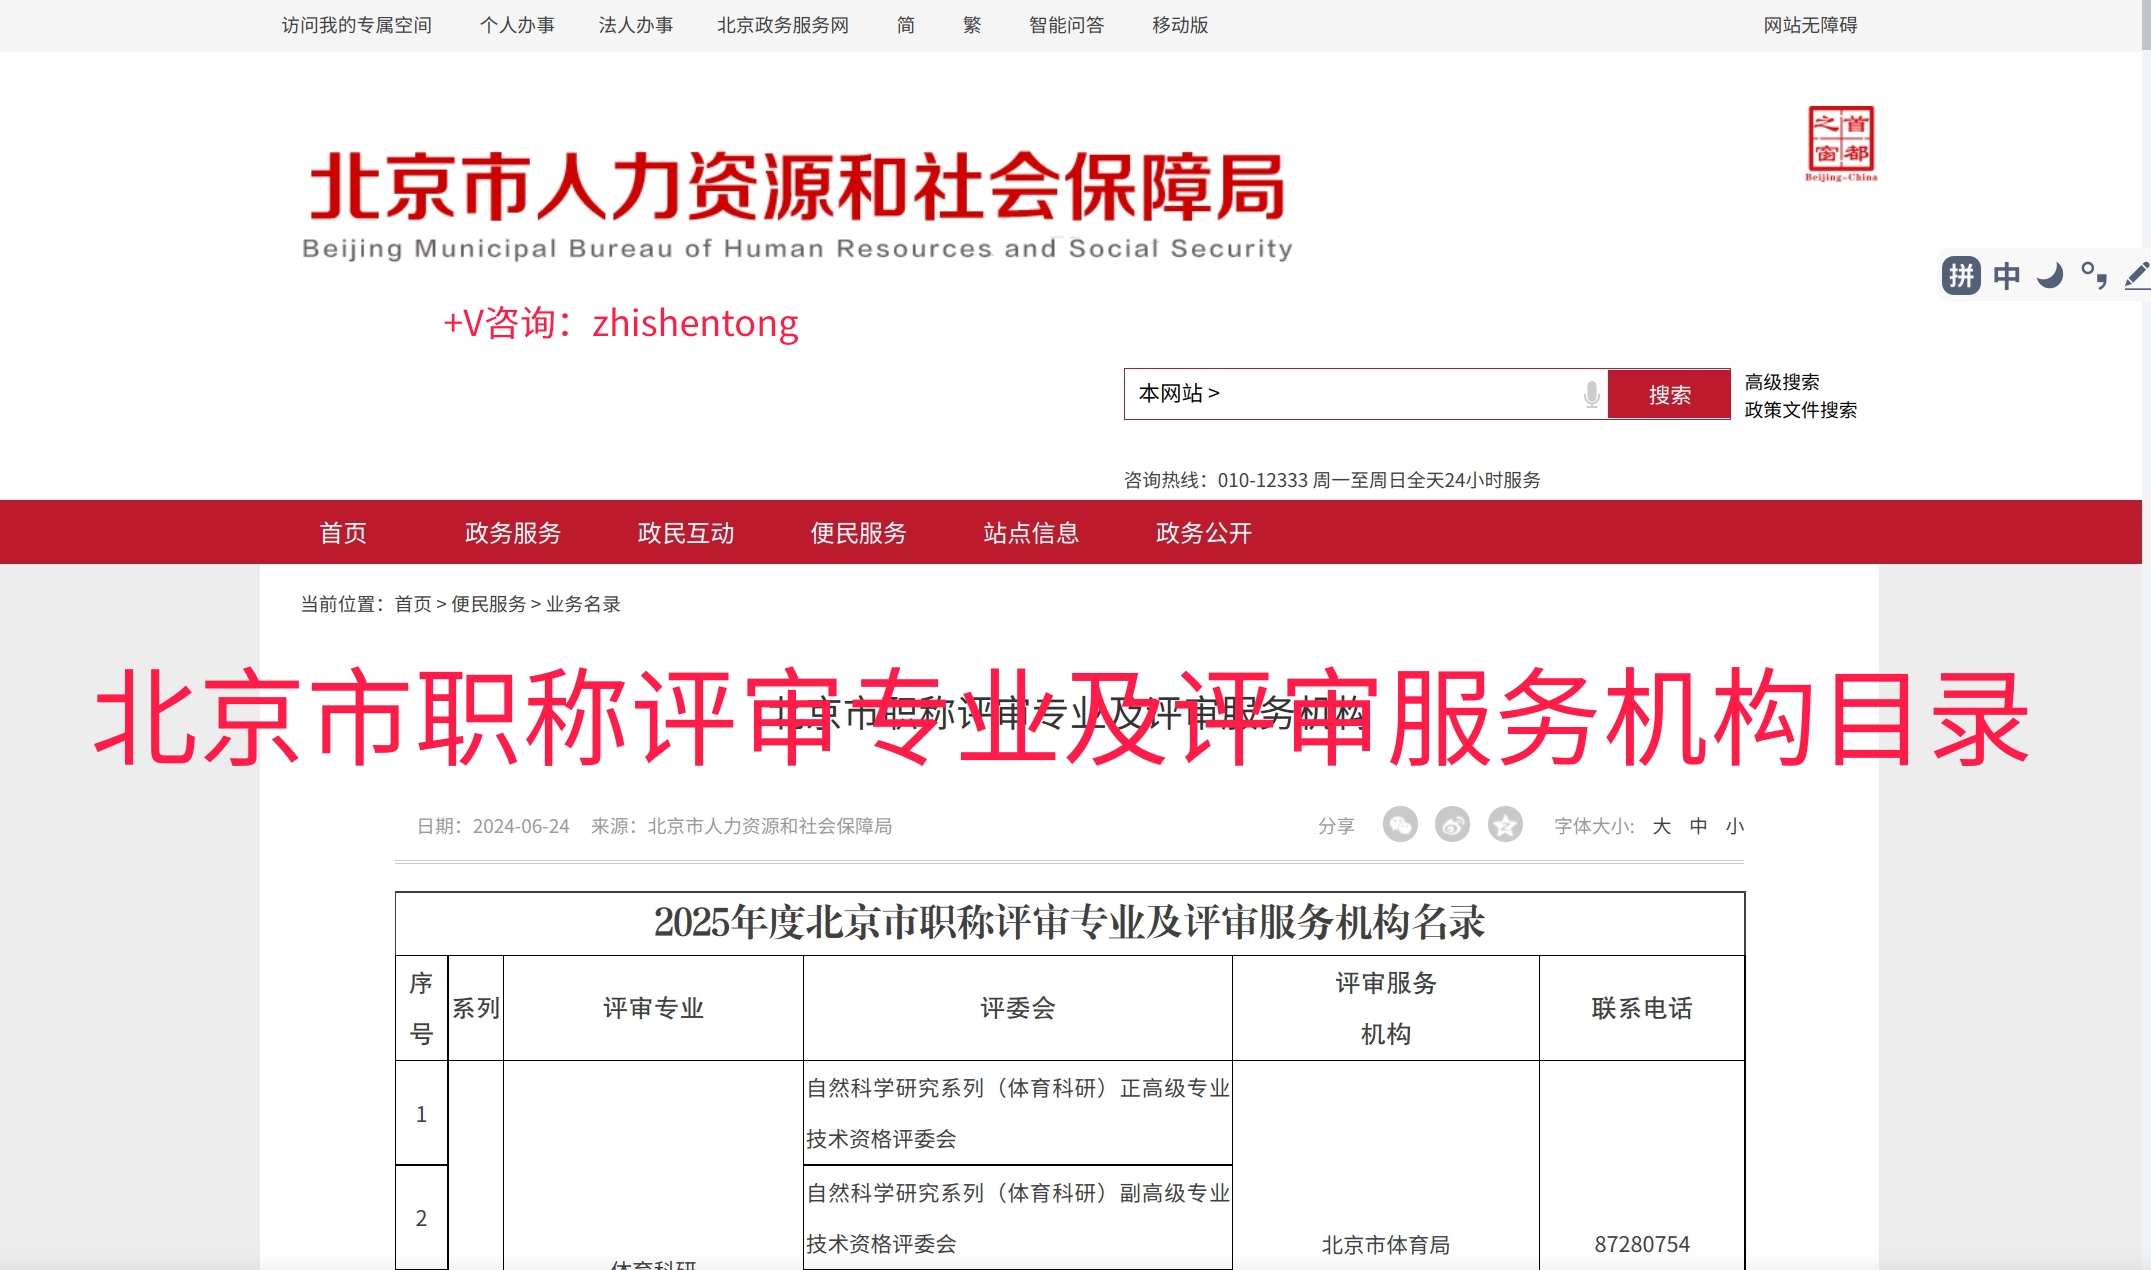The height and width of the screenshot is (1270, 2151).
Task: Toggle 中 Chinese/English input mode
Action: pos(2006,275)
